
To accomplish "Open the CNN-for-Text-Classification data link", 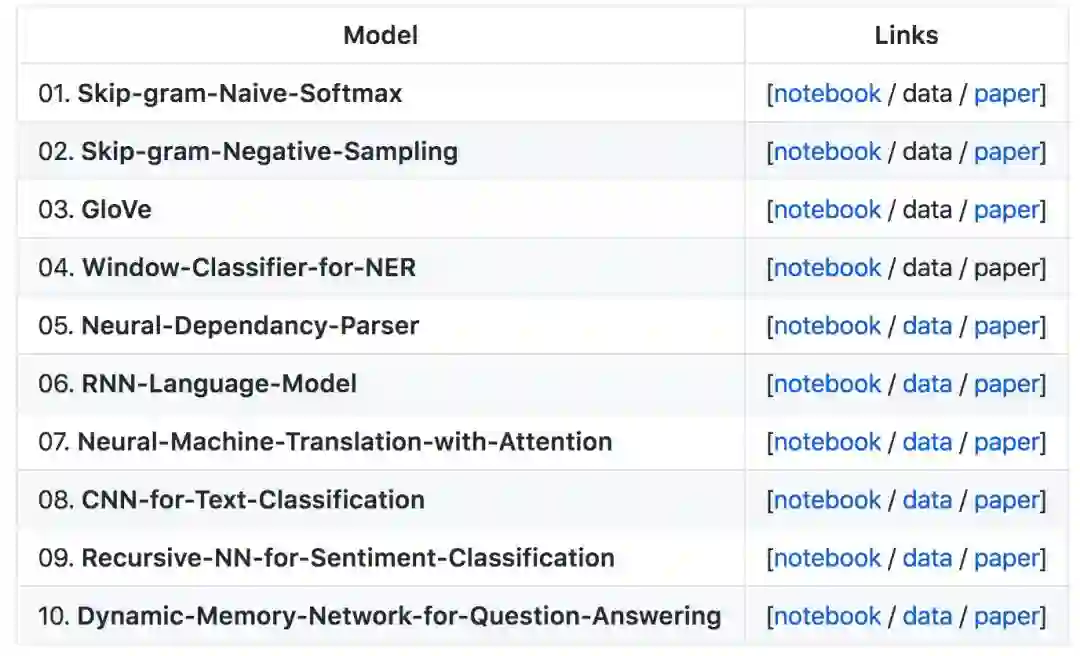I will [x=926, y=500].
